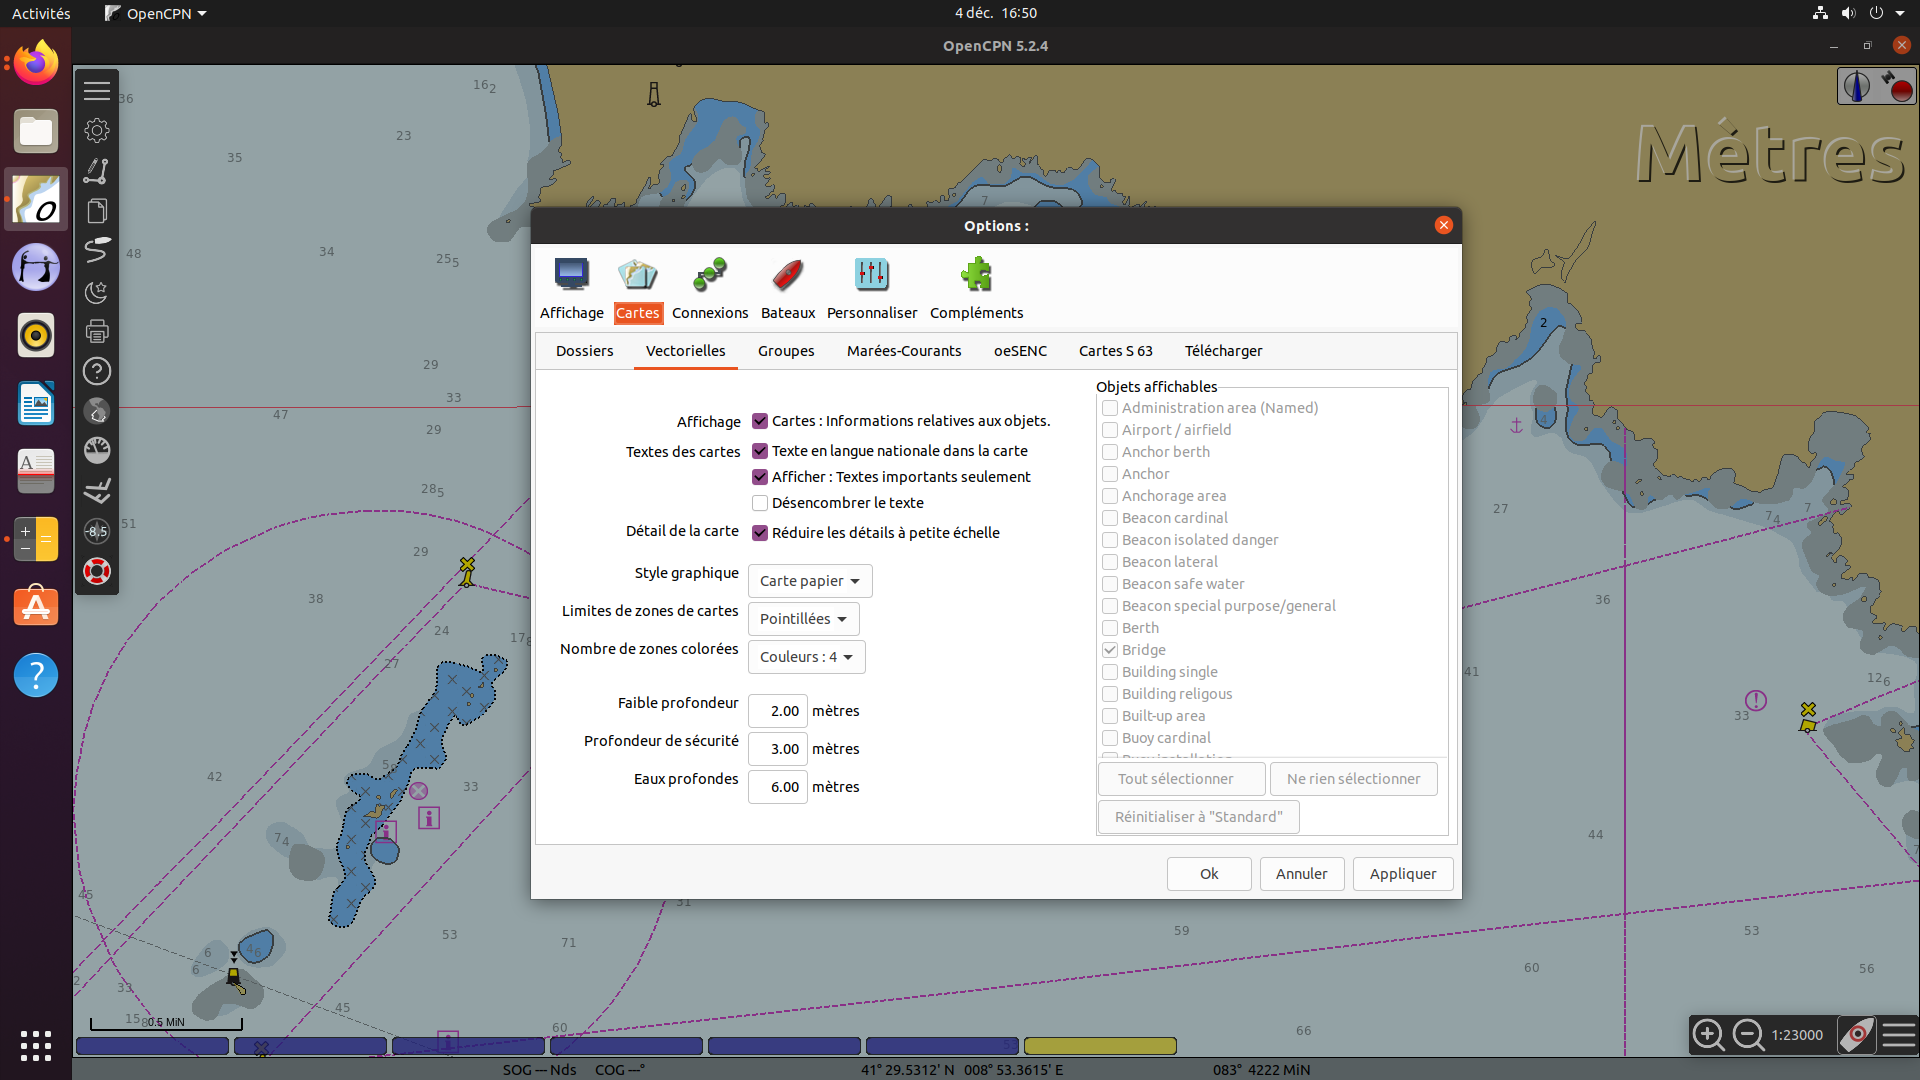
Task: Open the Télécharger tab
Action: click(1224, 351)
